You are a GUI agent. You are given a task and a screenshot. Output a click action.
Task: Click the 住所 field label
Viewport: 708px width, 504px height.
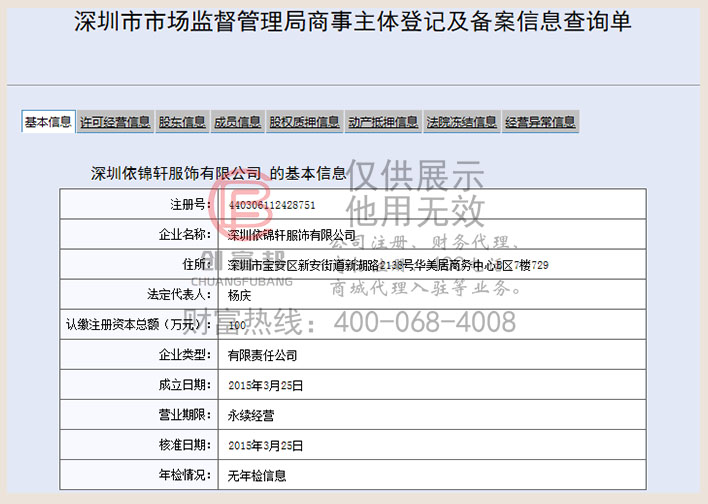196,265
